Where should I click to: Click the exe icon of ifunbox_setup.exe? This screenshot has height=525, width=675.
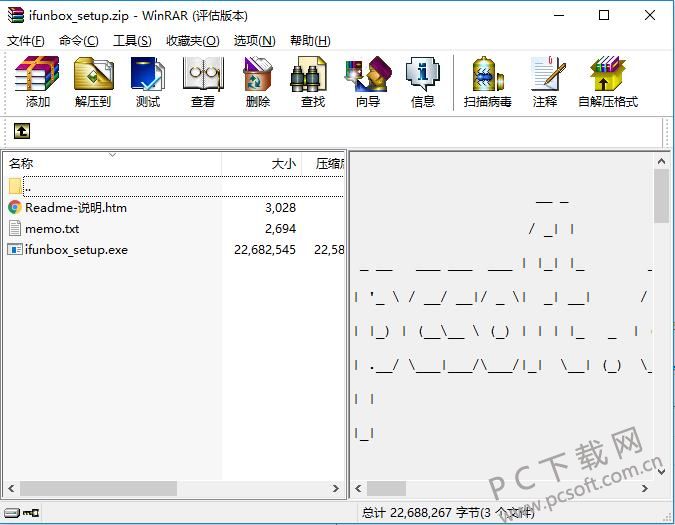pos(15,250)
